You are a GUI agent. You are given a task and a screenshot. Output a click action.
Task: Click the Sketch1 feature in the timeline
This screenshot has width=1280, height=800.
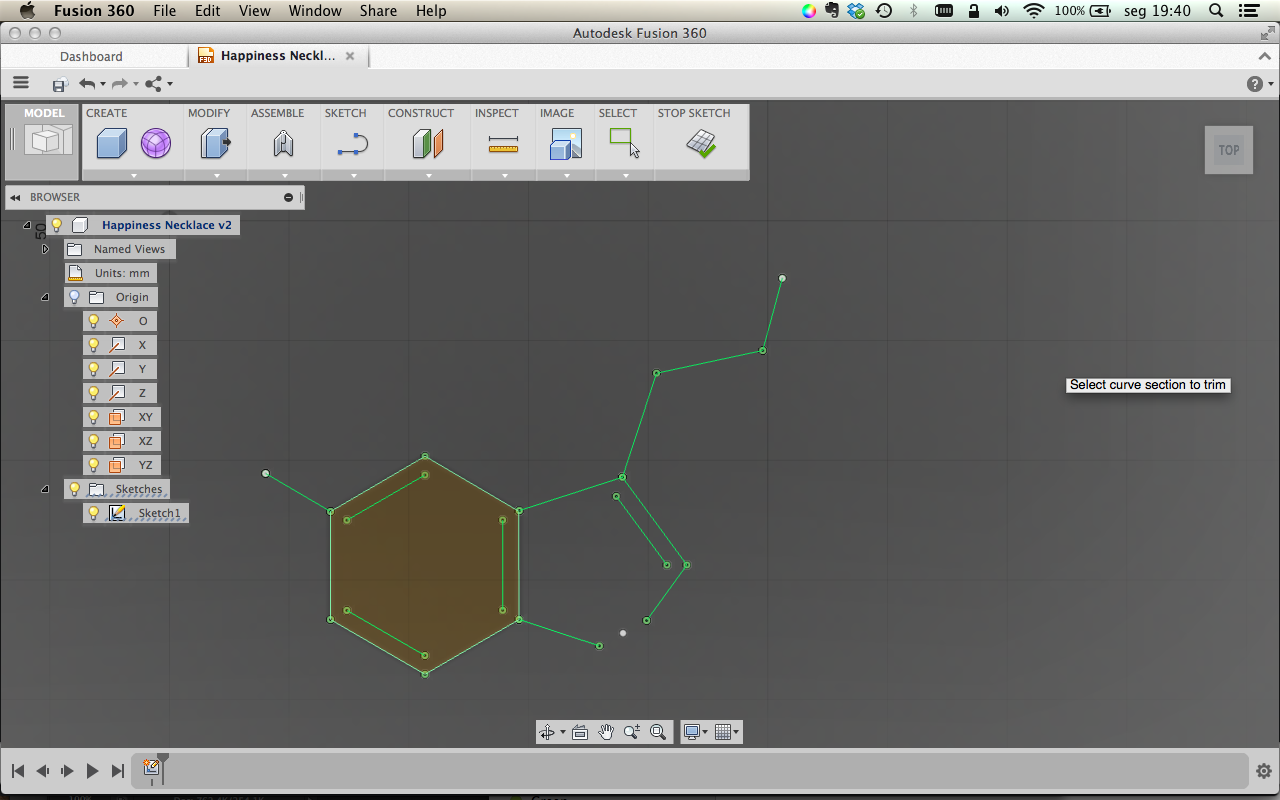(152, 768)
